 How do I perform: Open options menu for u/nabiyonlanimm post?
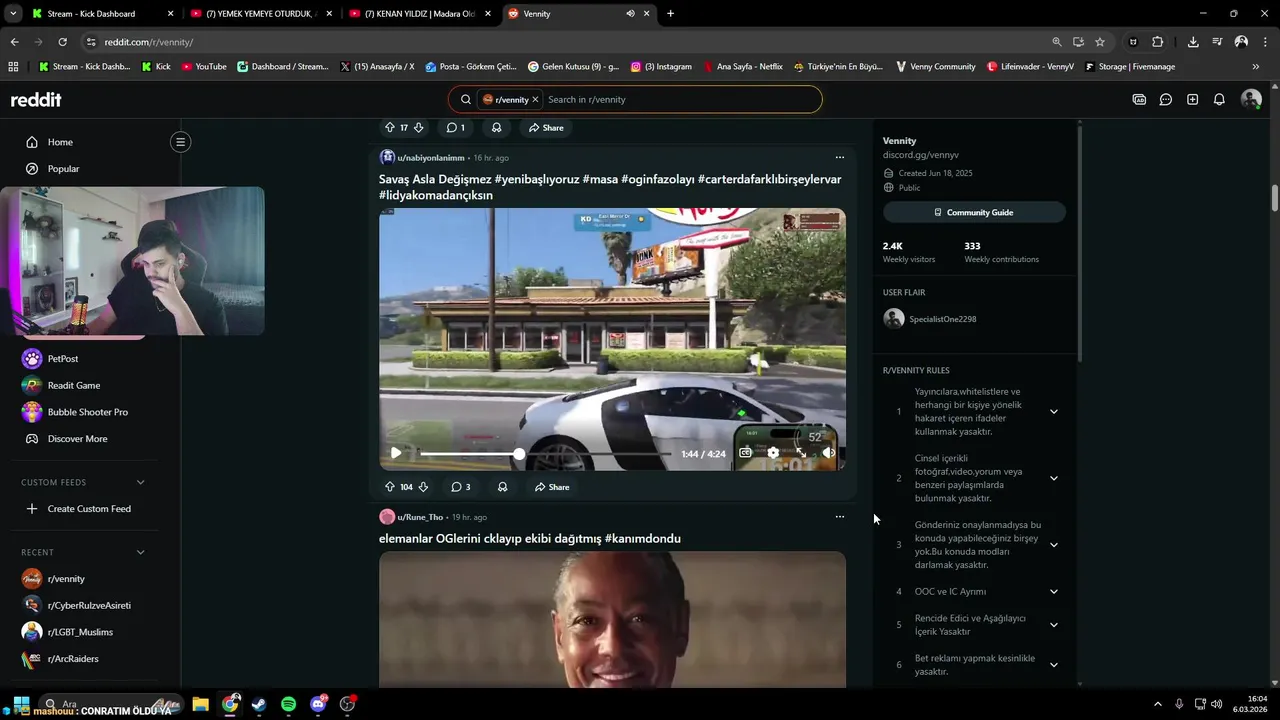(840, 157)
